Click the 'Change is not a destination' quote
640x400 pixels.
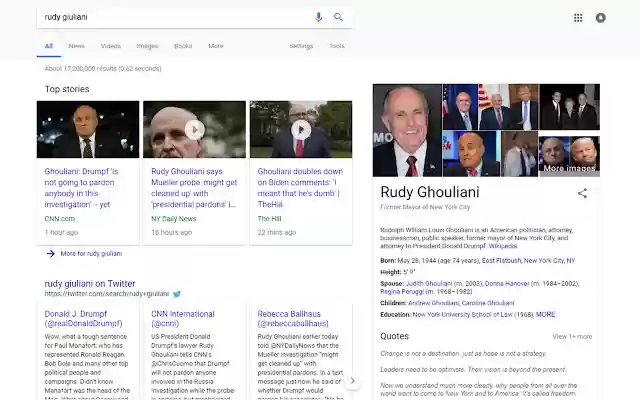(463, 354)
